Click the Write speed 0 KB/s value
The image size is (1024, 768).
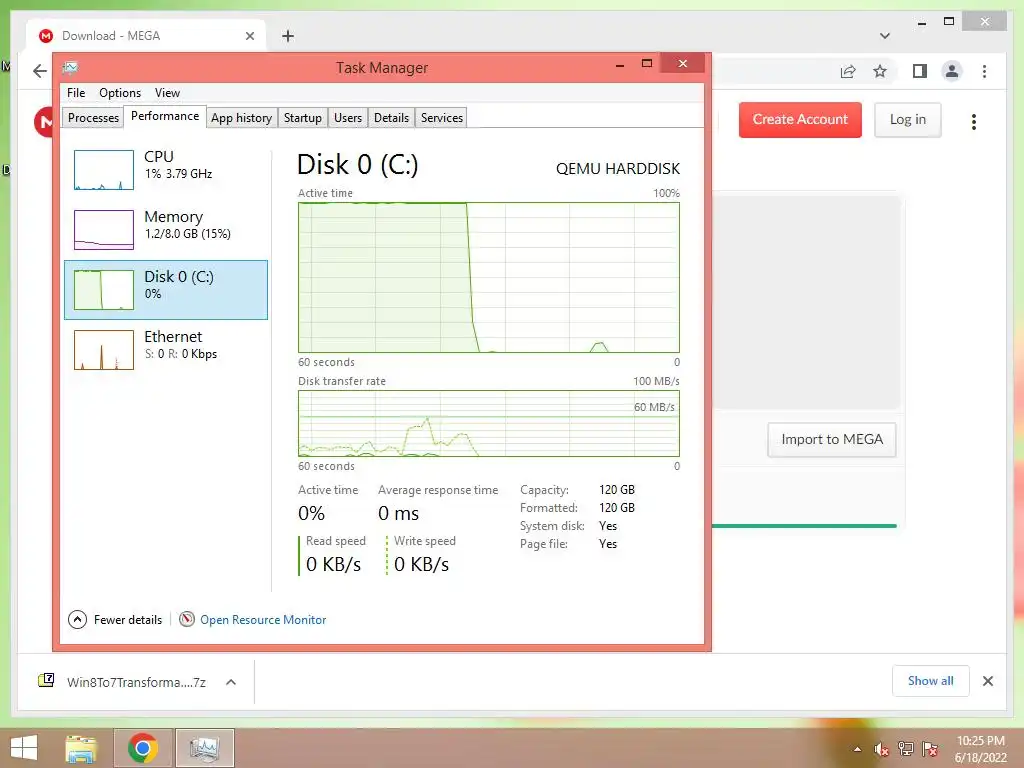(421, 564)
